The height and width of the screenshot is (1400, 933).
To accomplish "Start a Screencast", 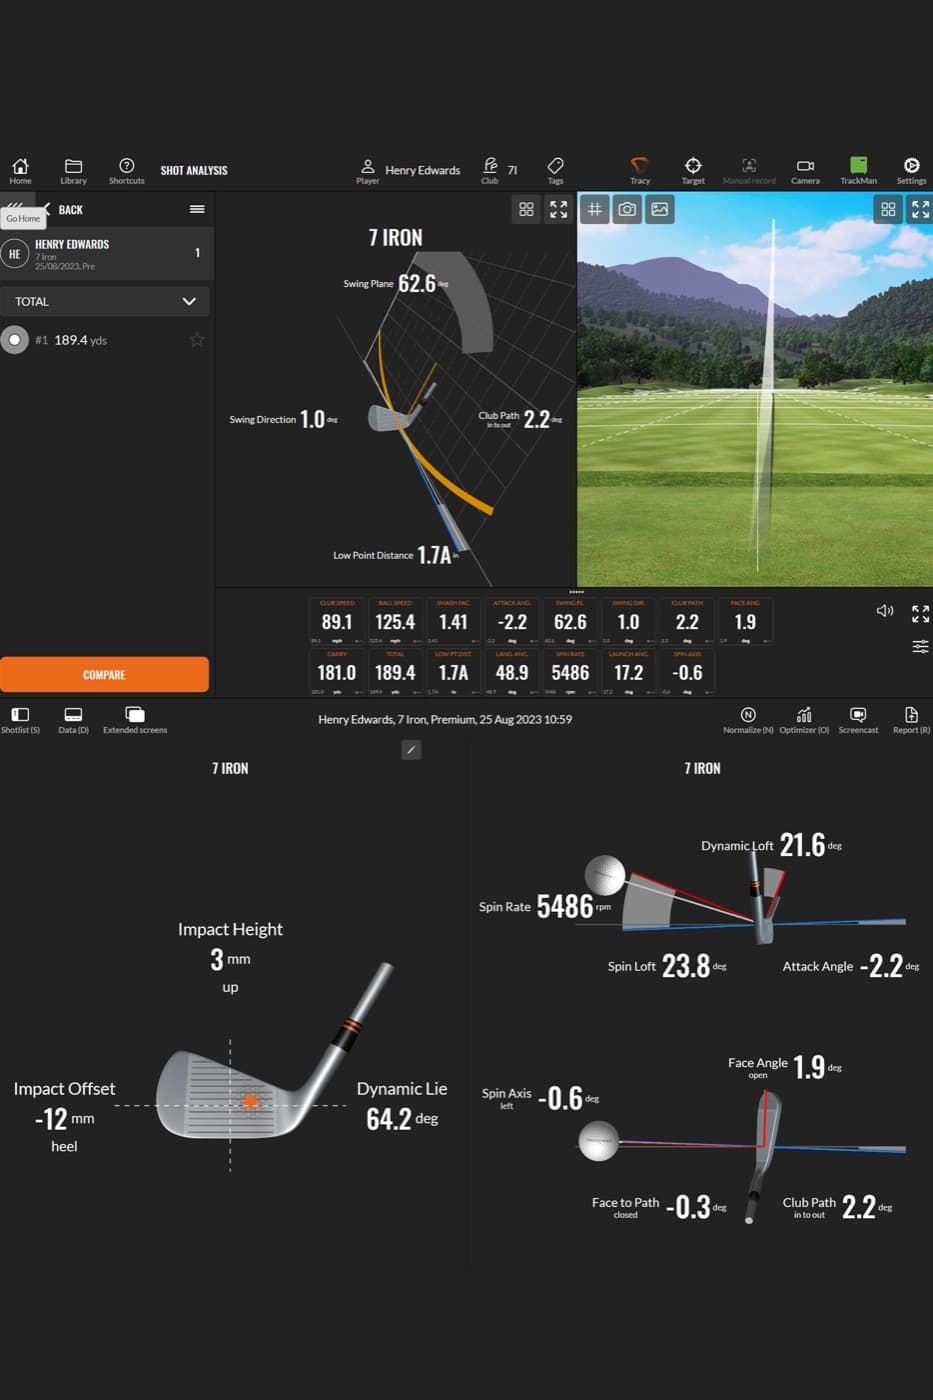I will pos(858,720).
